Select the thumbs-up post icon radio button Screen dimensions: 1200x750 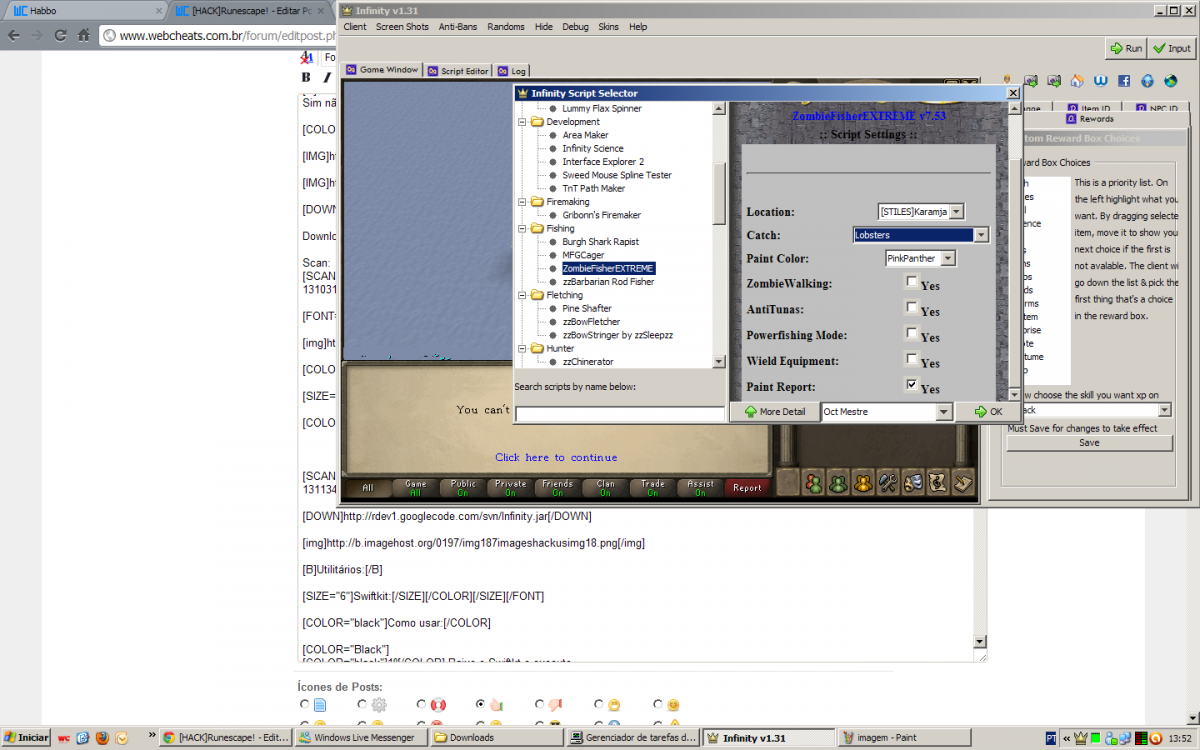point(481,705)
